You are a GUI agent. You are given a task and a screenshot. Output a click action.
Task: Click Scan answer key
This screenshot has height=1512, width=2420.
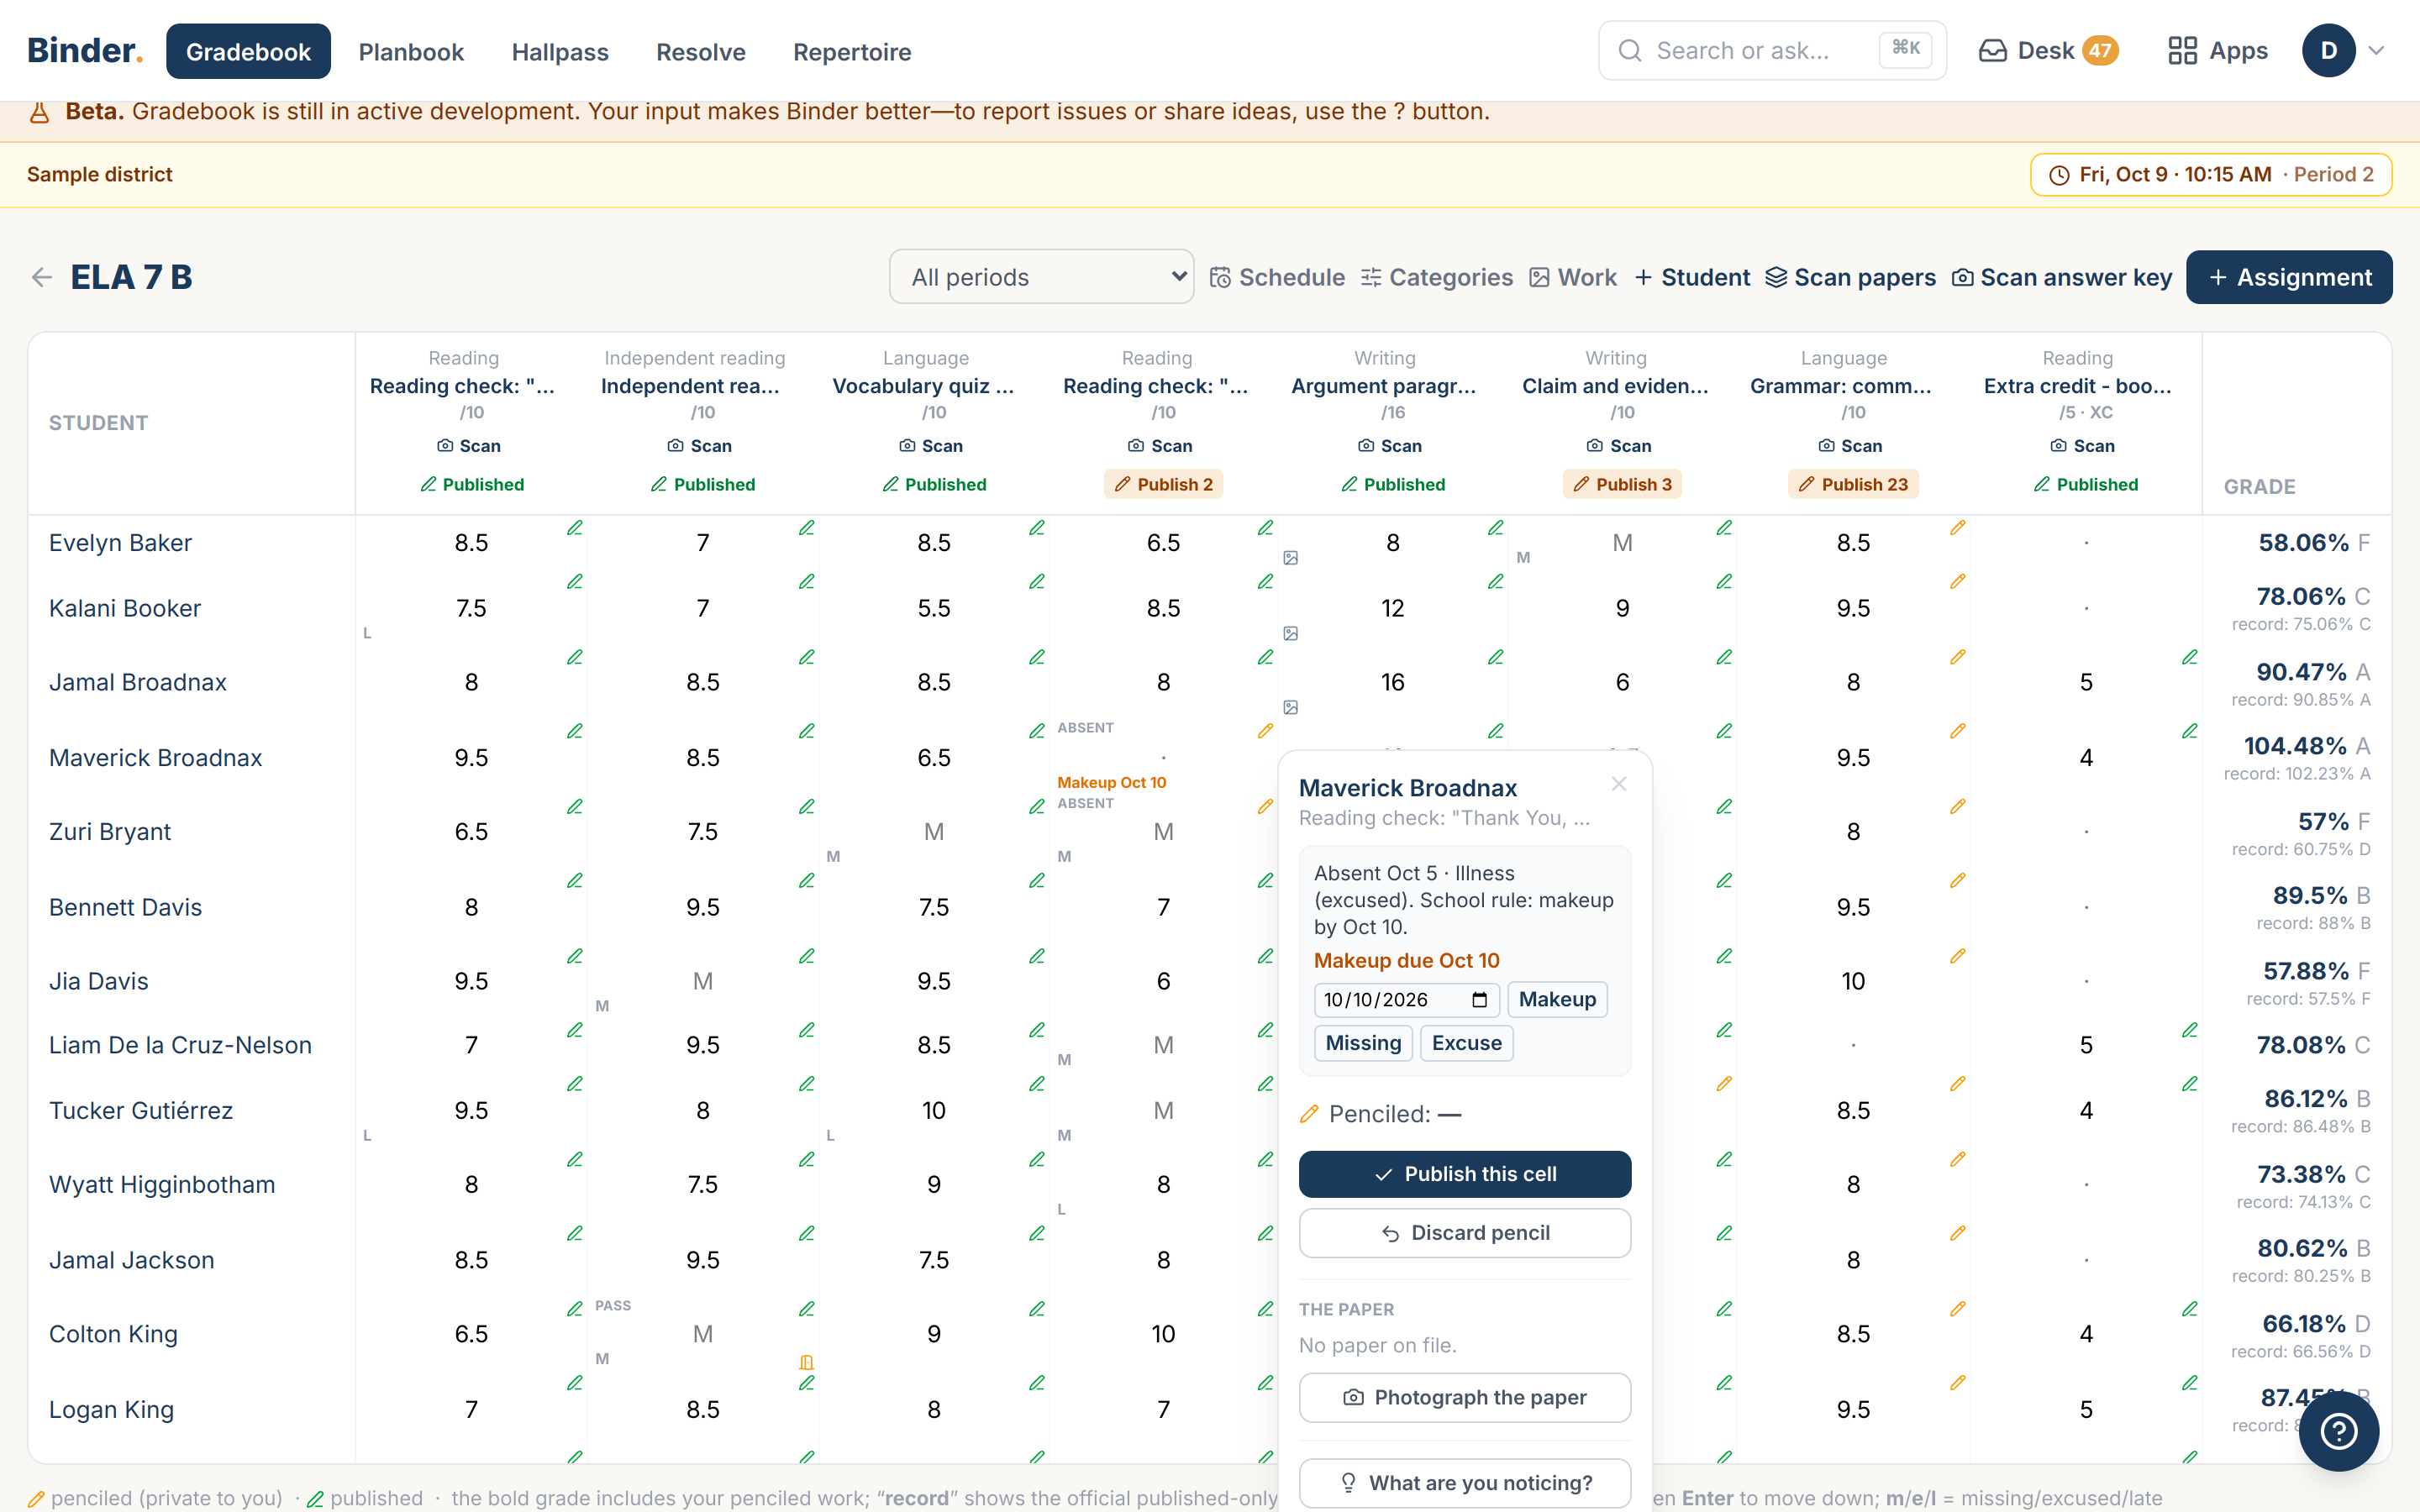click(x=2062, y=277)
